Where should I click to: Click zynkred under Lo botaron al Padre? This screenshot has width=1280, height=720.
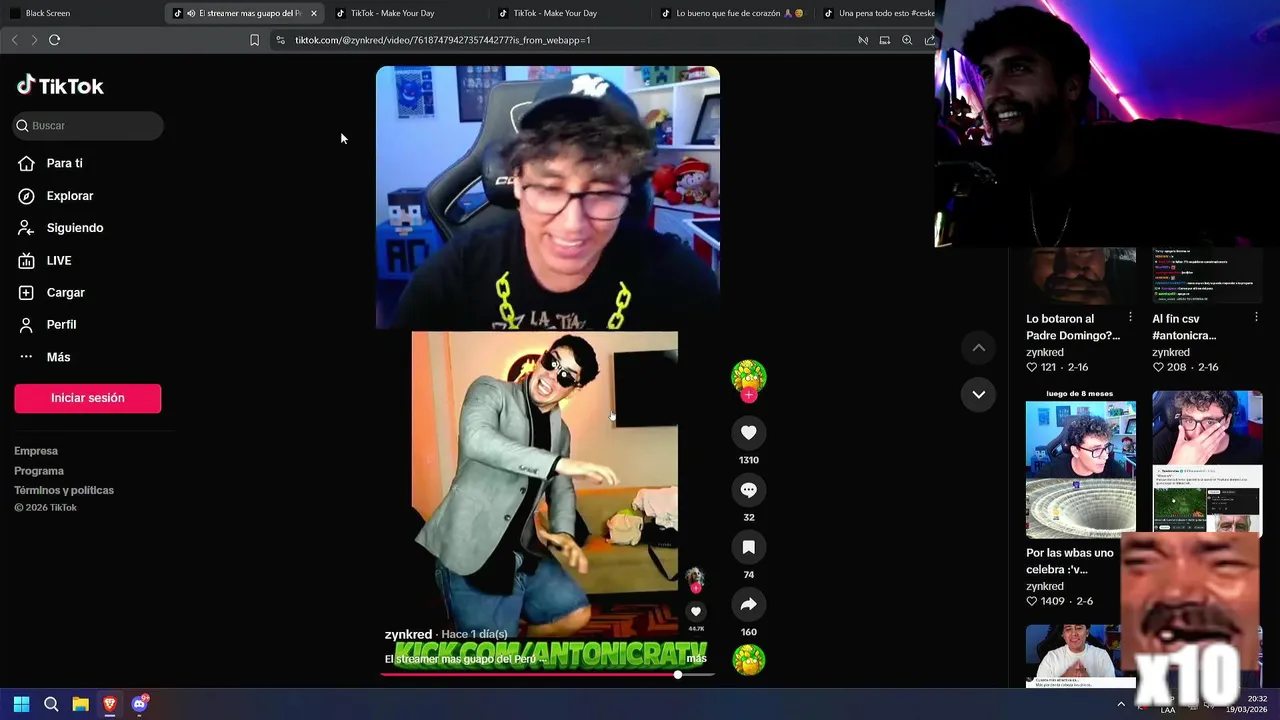1045,352
